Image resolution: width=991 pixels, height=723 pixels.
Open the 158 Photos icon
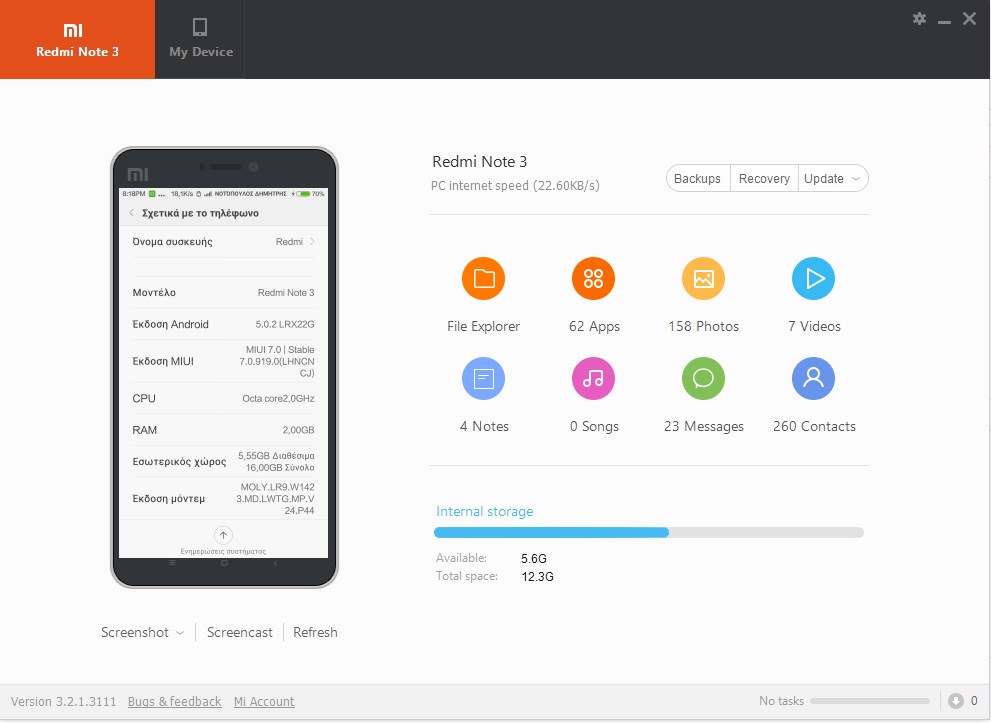(703, 279)
